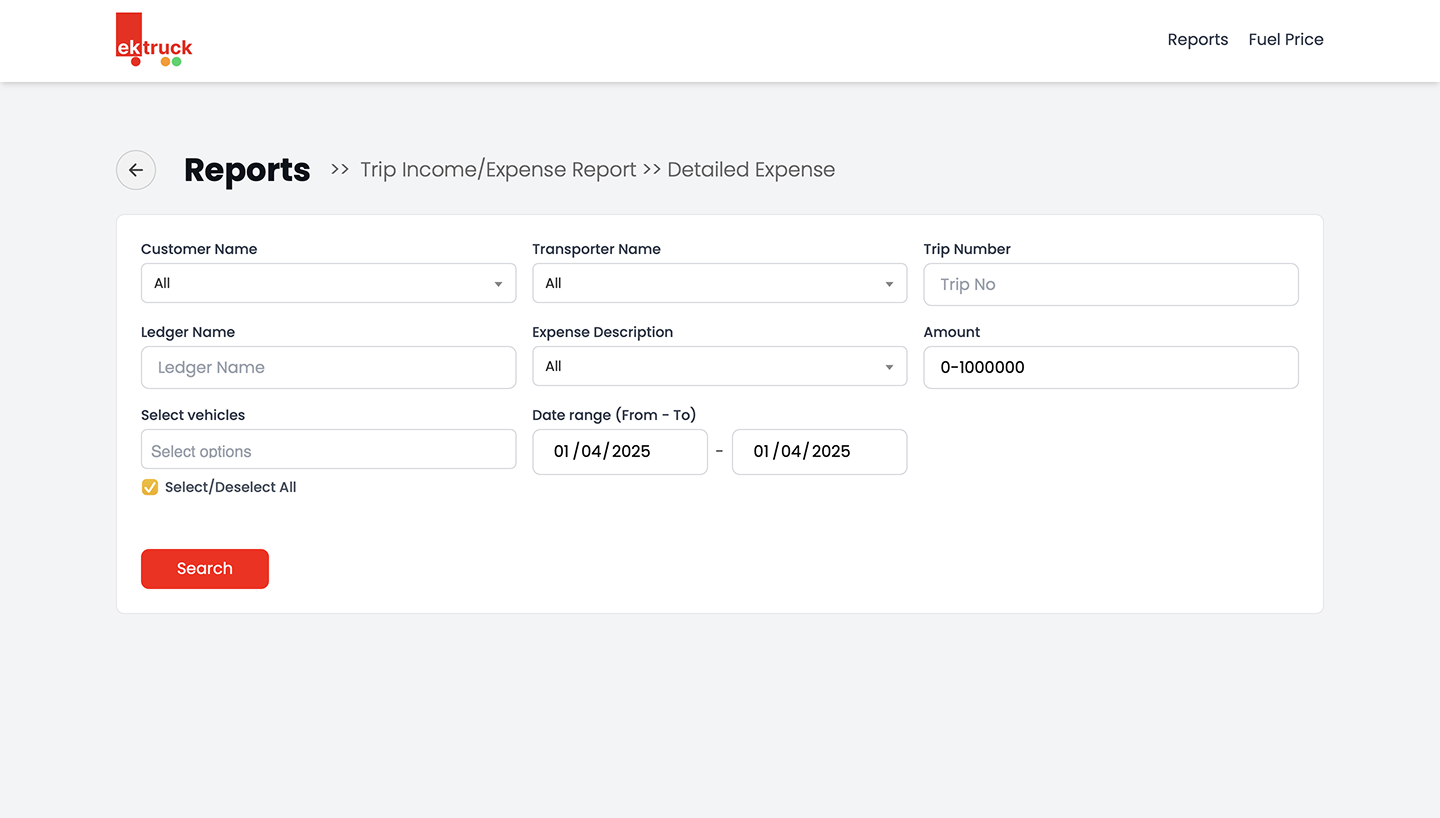The width and height of the screenshot is (1440, 818).
Task: Open the Select vehicles options box
Action: (328, 450)
